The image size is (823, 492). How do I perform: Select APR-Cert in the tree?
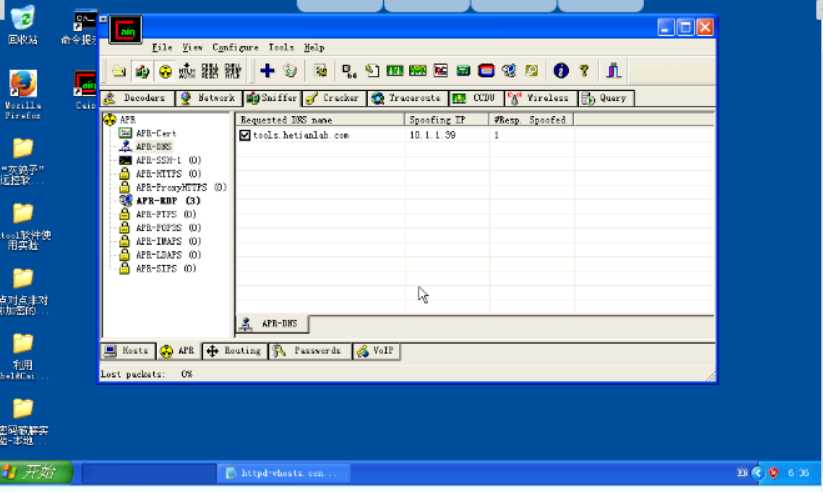pos(156,133)
